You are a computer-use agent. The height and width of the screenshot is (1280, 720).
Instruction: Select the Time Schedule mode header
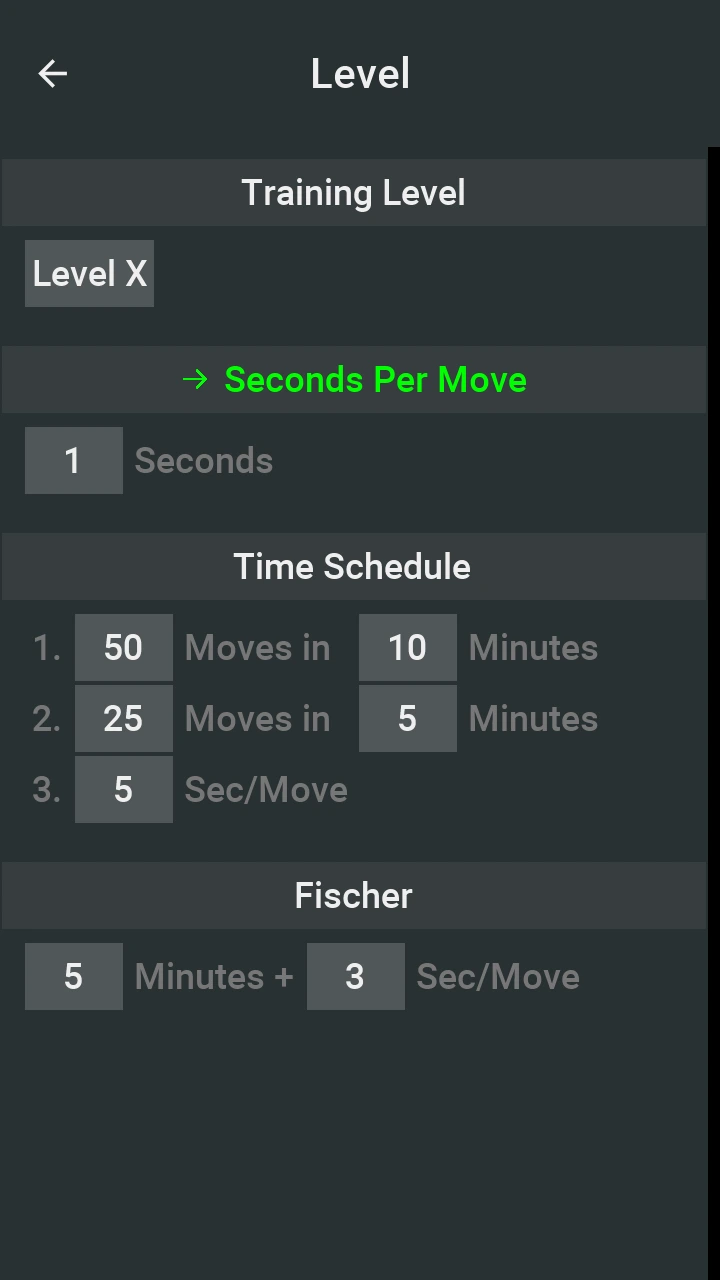[x=353, y=566]
